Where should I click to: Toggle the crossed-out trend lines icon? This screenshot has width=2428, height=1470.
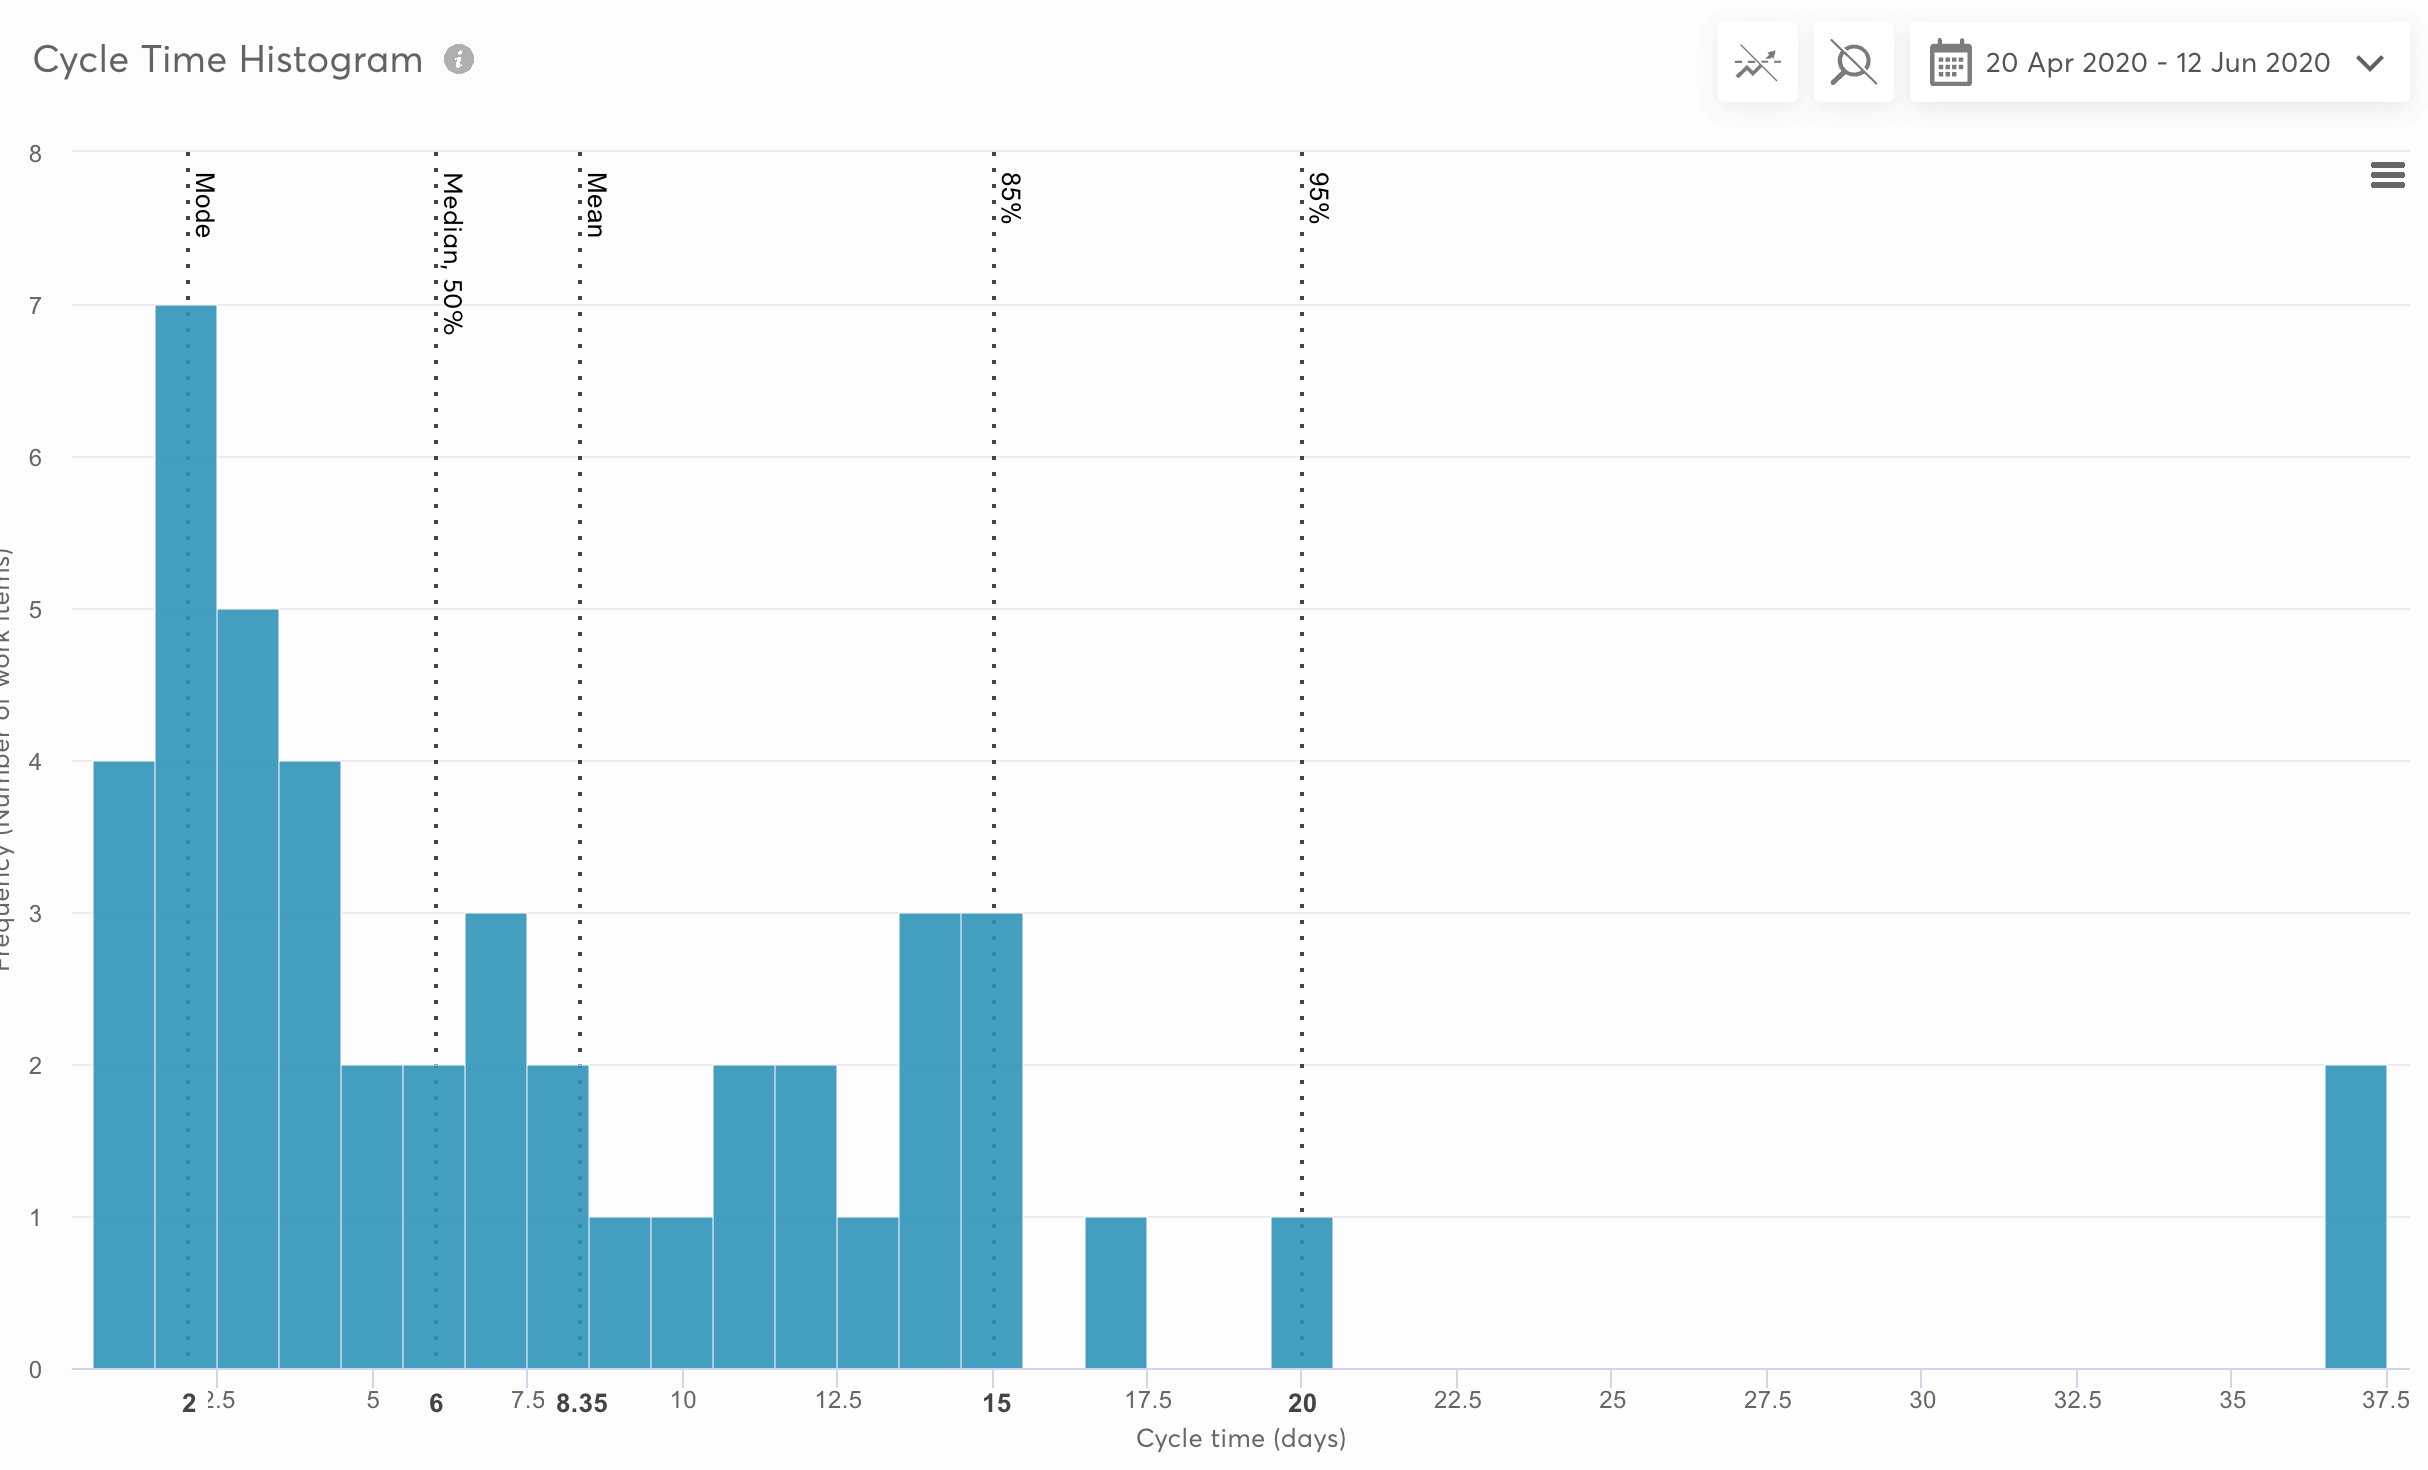pyautogui.click(x=1757, y=63)
